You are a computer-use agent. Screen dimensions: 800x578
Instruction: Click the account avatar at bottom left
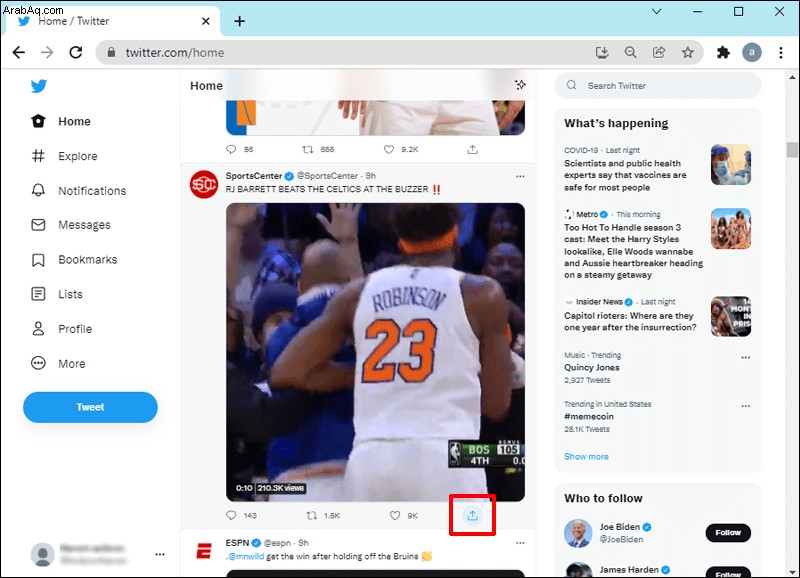pyautogui.click(x=42, y=555)
